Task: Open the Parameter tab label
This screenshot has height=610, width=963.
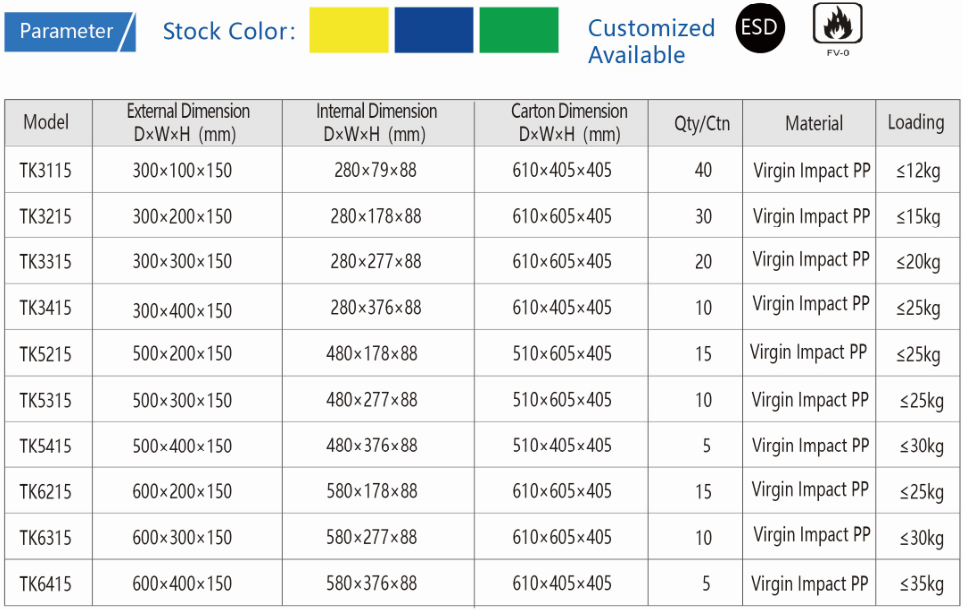Action: click(x=67, y=31)
